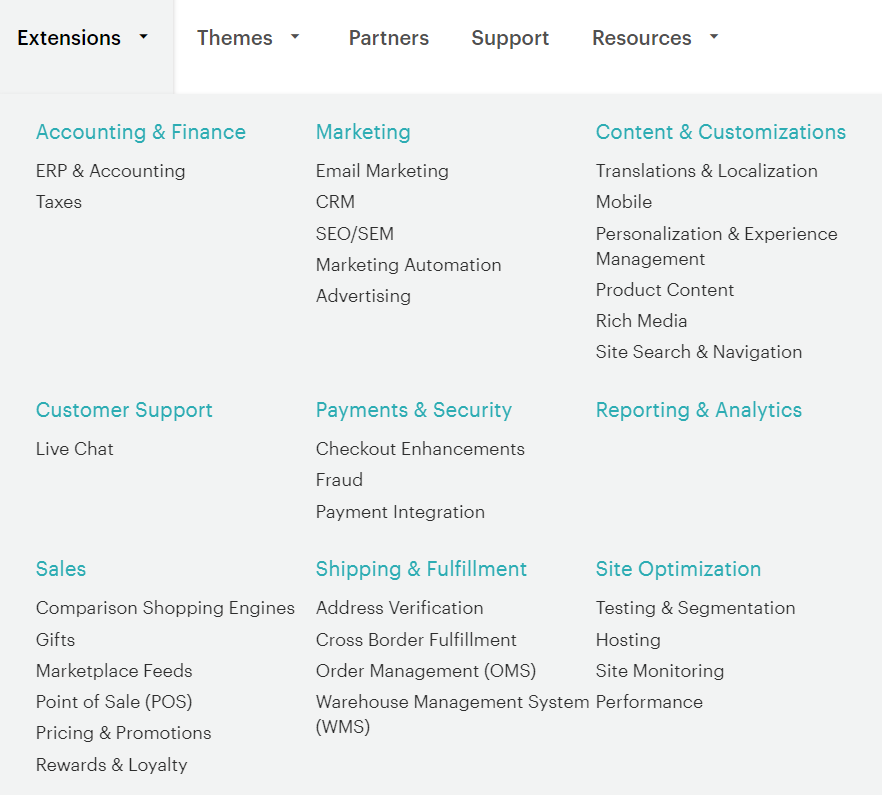
Task: Open Point of Sale (POS) link
Action: (x=114, y=702)
